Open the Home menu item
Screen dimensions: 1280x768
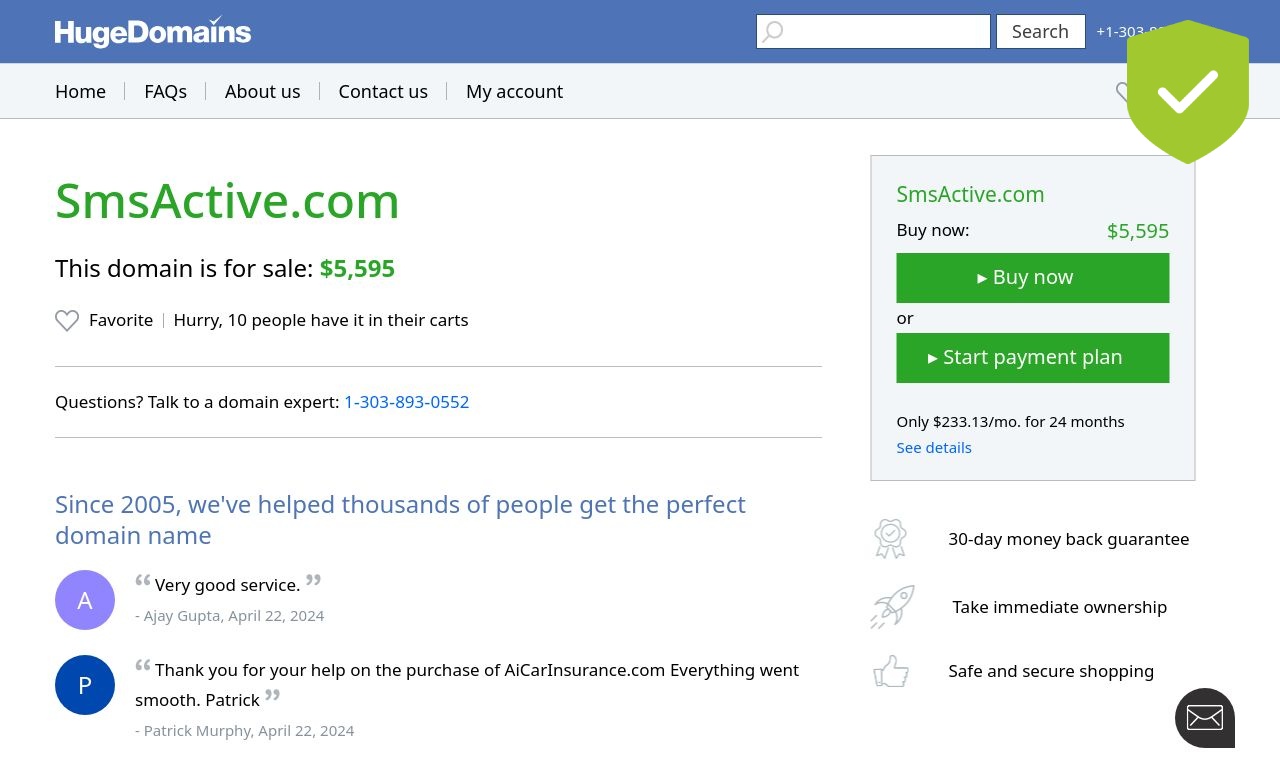point(80,91)
